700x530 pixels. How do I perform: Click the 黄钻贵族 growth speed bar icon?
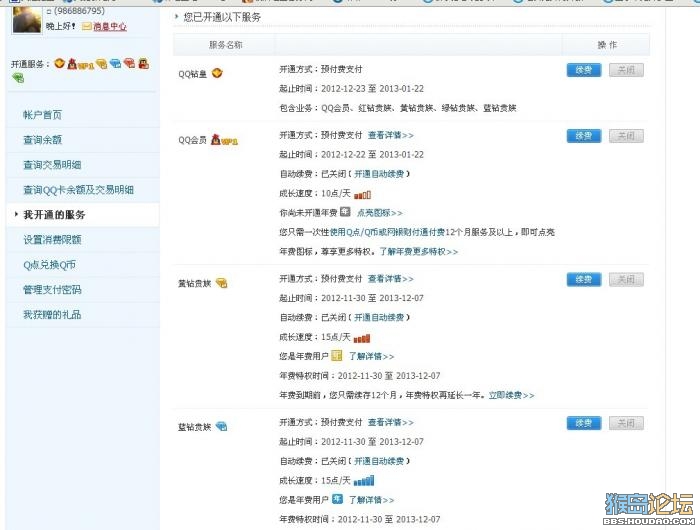click(x=362, y=338)
